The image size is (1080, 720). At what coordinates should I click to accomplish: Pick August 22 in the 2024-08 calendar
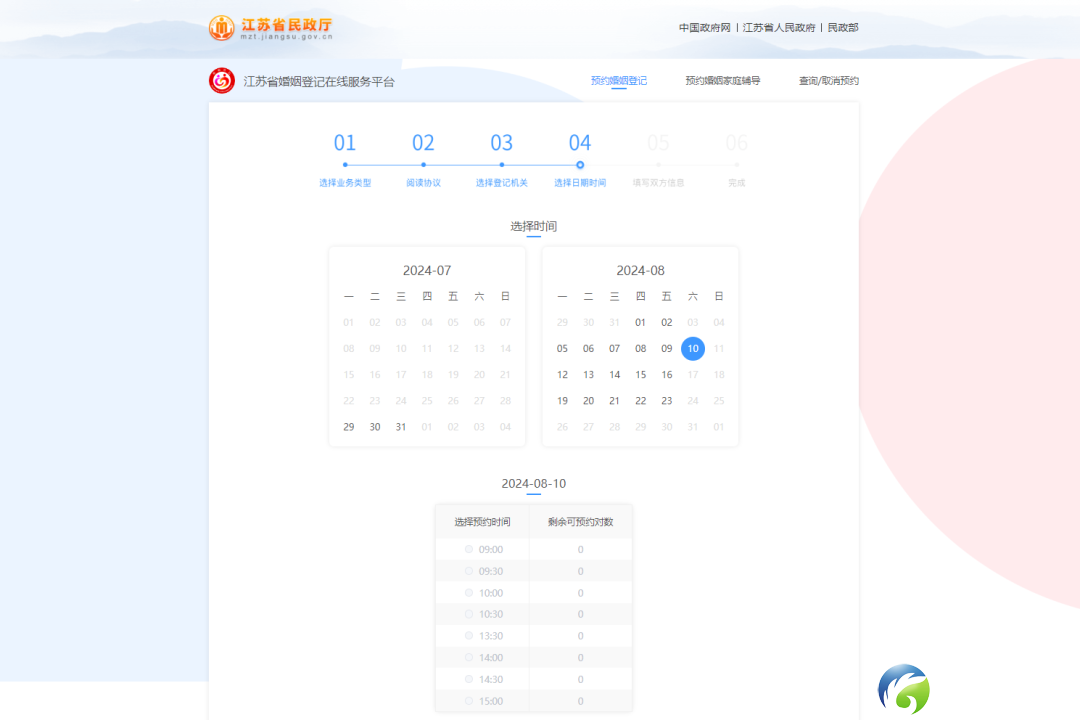(x=641, y=400)
